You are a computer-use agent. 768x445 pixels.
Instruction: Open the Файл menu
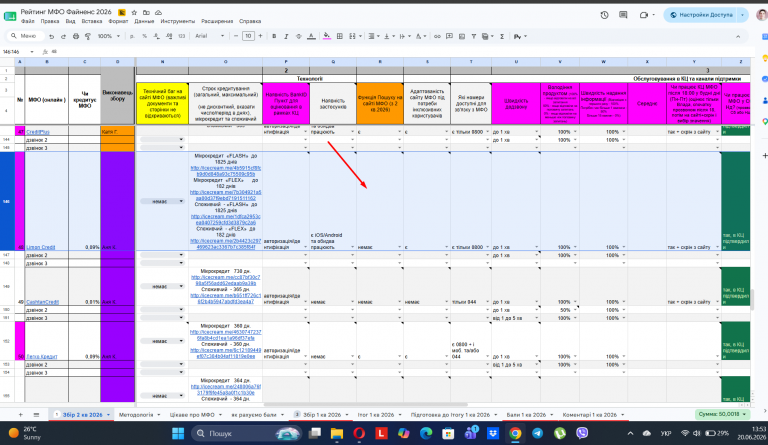click(27, 22)
